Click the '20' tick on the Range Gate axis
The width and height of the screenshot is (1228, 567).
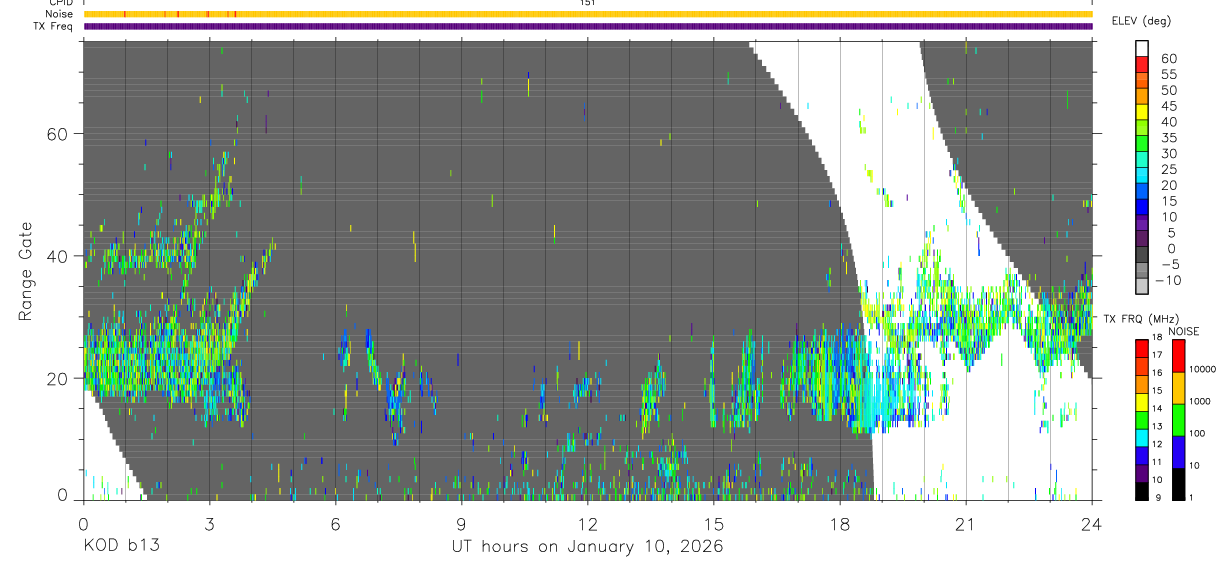tap(59, 378)
